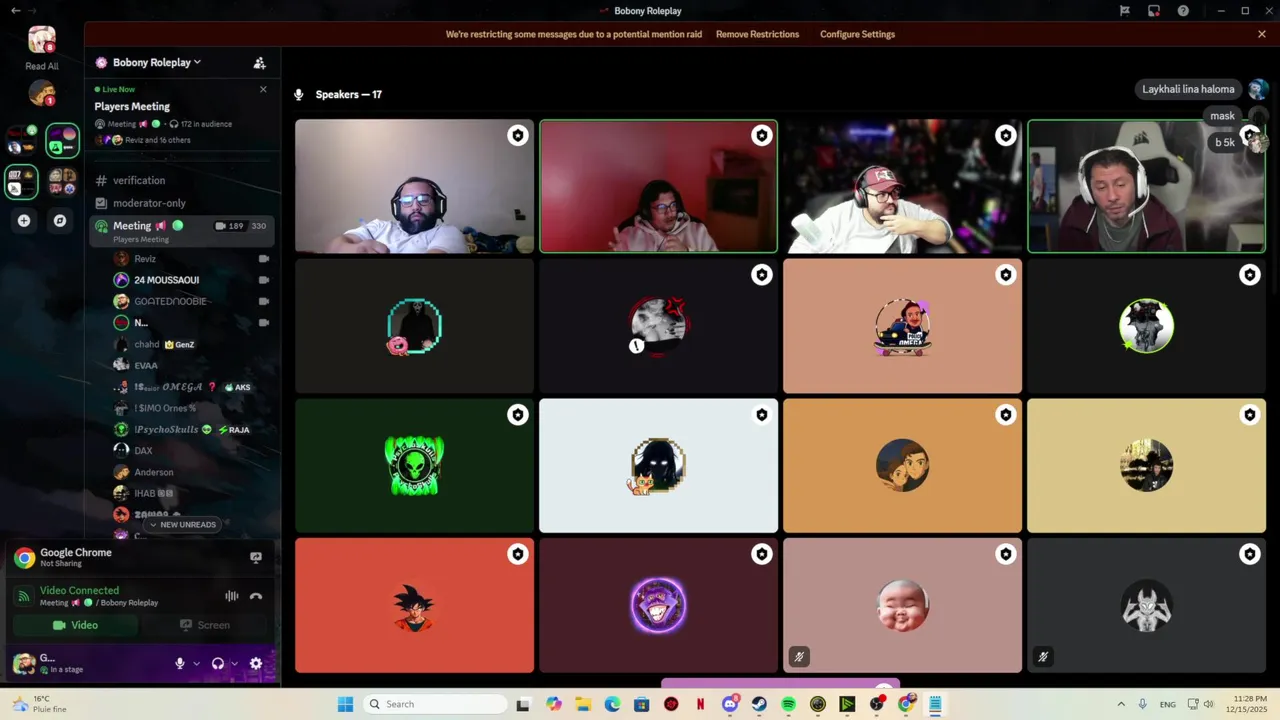Open File Explorer from the taskbar
The image size is (1280, 720).
coord(583,704)
